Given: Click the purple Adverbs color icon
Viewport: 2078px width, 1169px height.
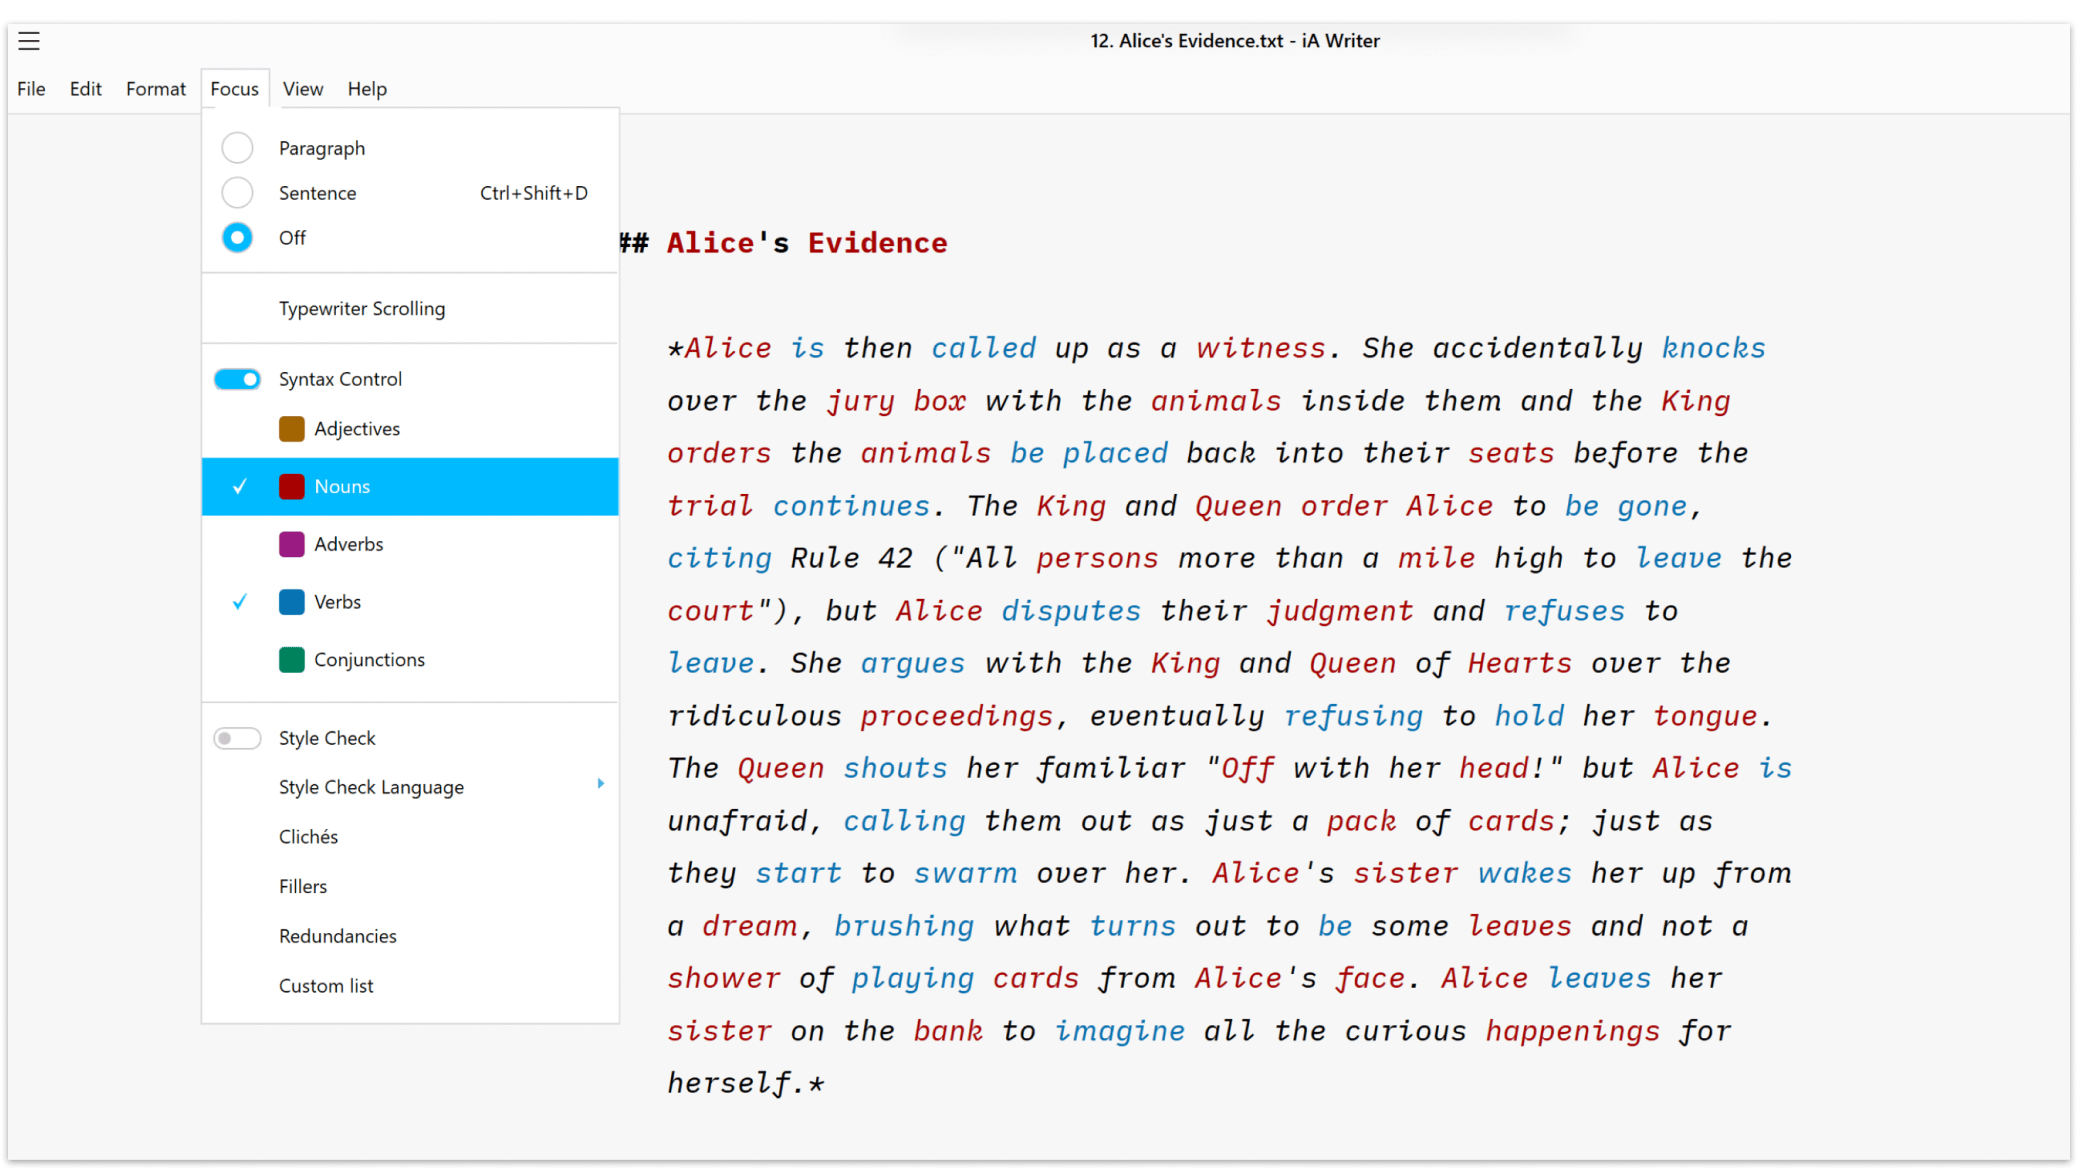Looking at the screenshot, I should click(291, 544).
